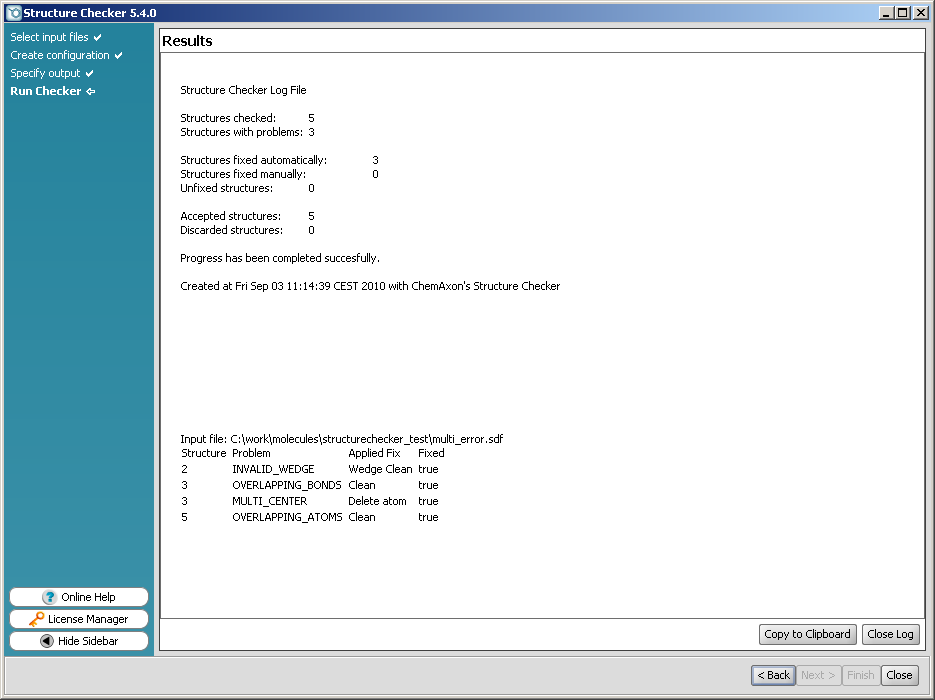Click 'Clean' fix in OVERLAPPING_BONDS row
This screenshot has width=935, height=700.
[362, 485]
